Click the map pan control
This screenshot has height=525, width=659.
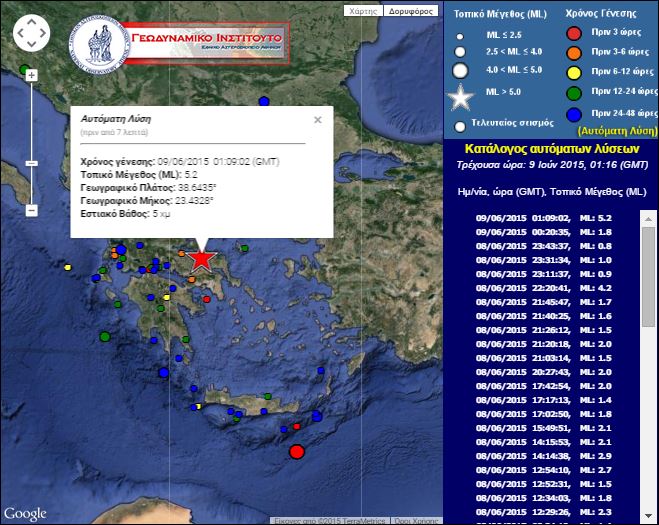(x=32, y=33)
